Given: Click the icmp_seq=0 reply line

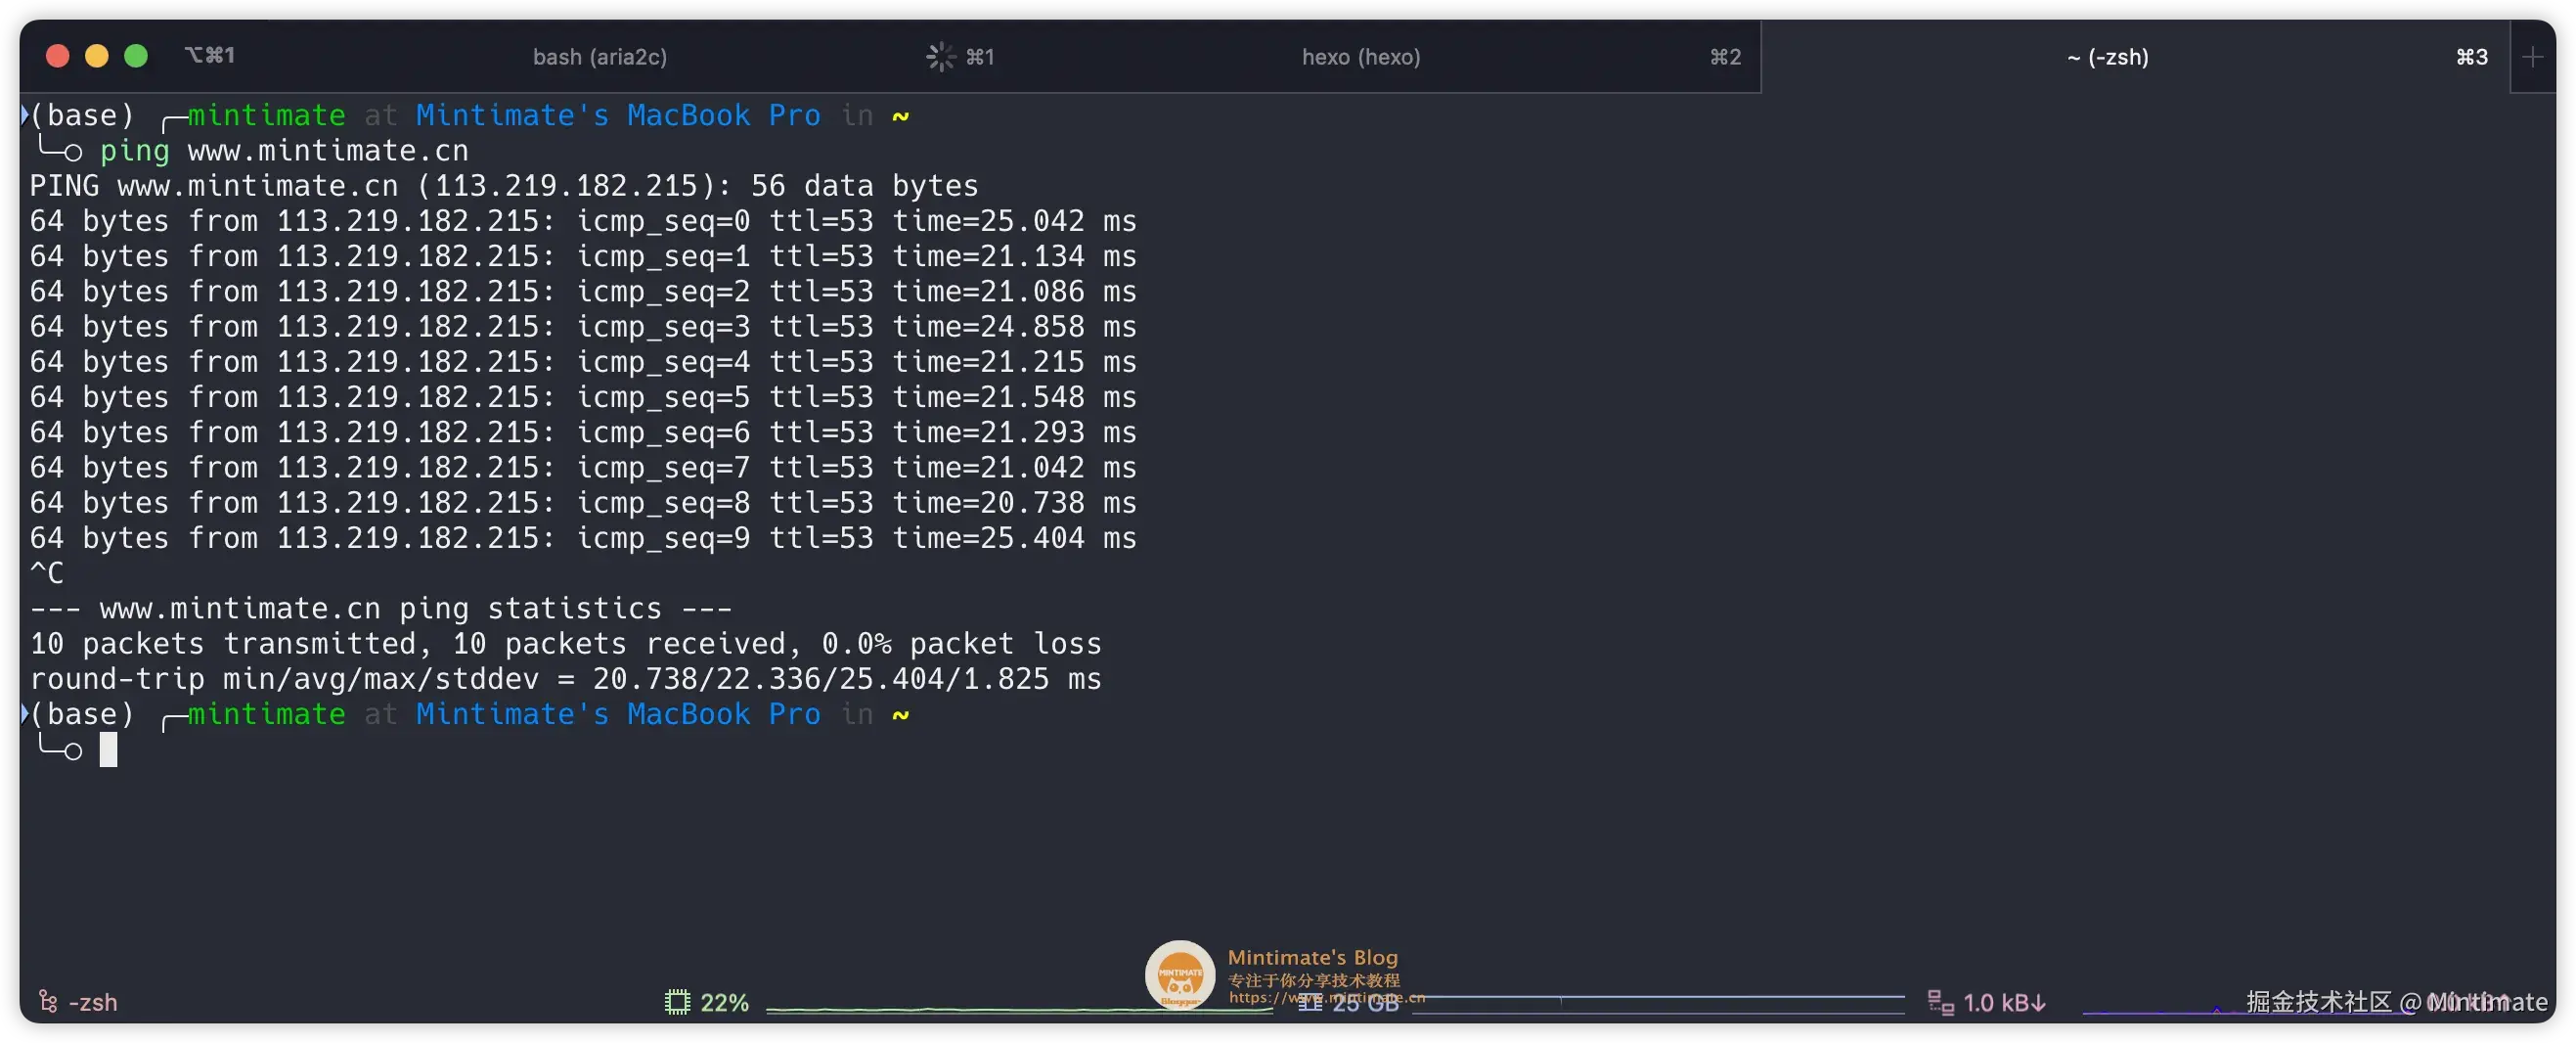Looking at the screenshot, I should point(583,221).
